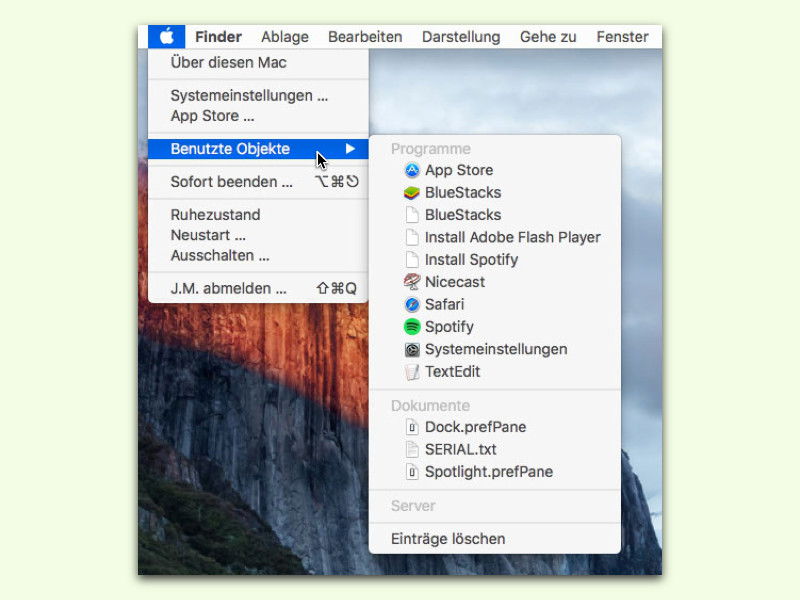
Task: Click the green Spotify icon
Action: tap(412, 327)
